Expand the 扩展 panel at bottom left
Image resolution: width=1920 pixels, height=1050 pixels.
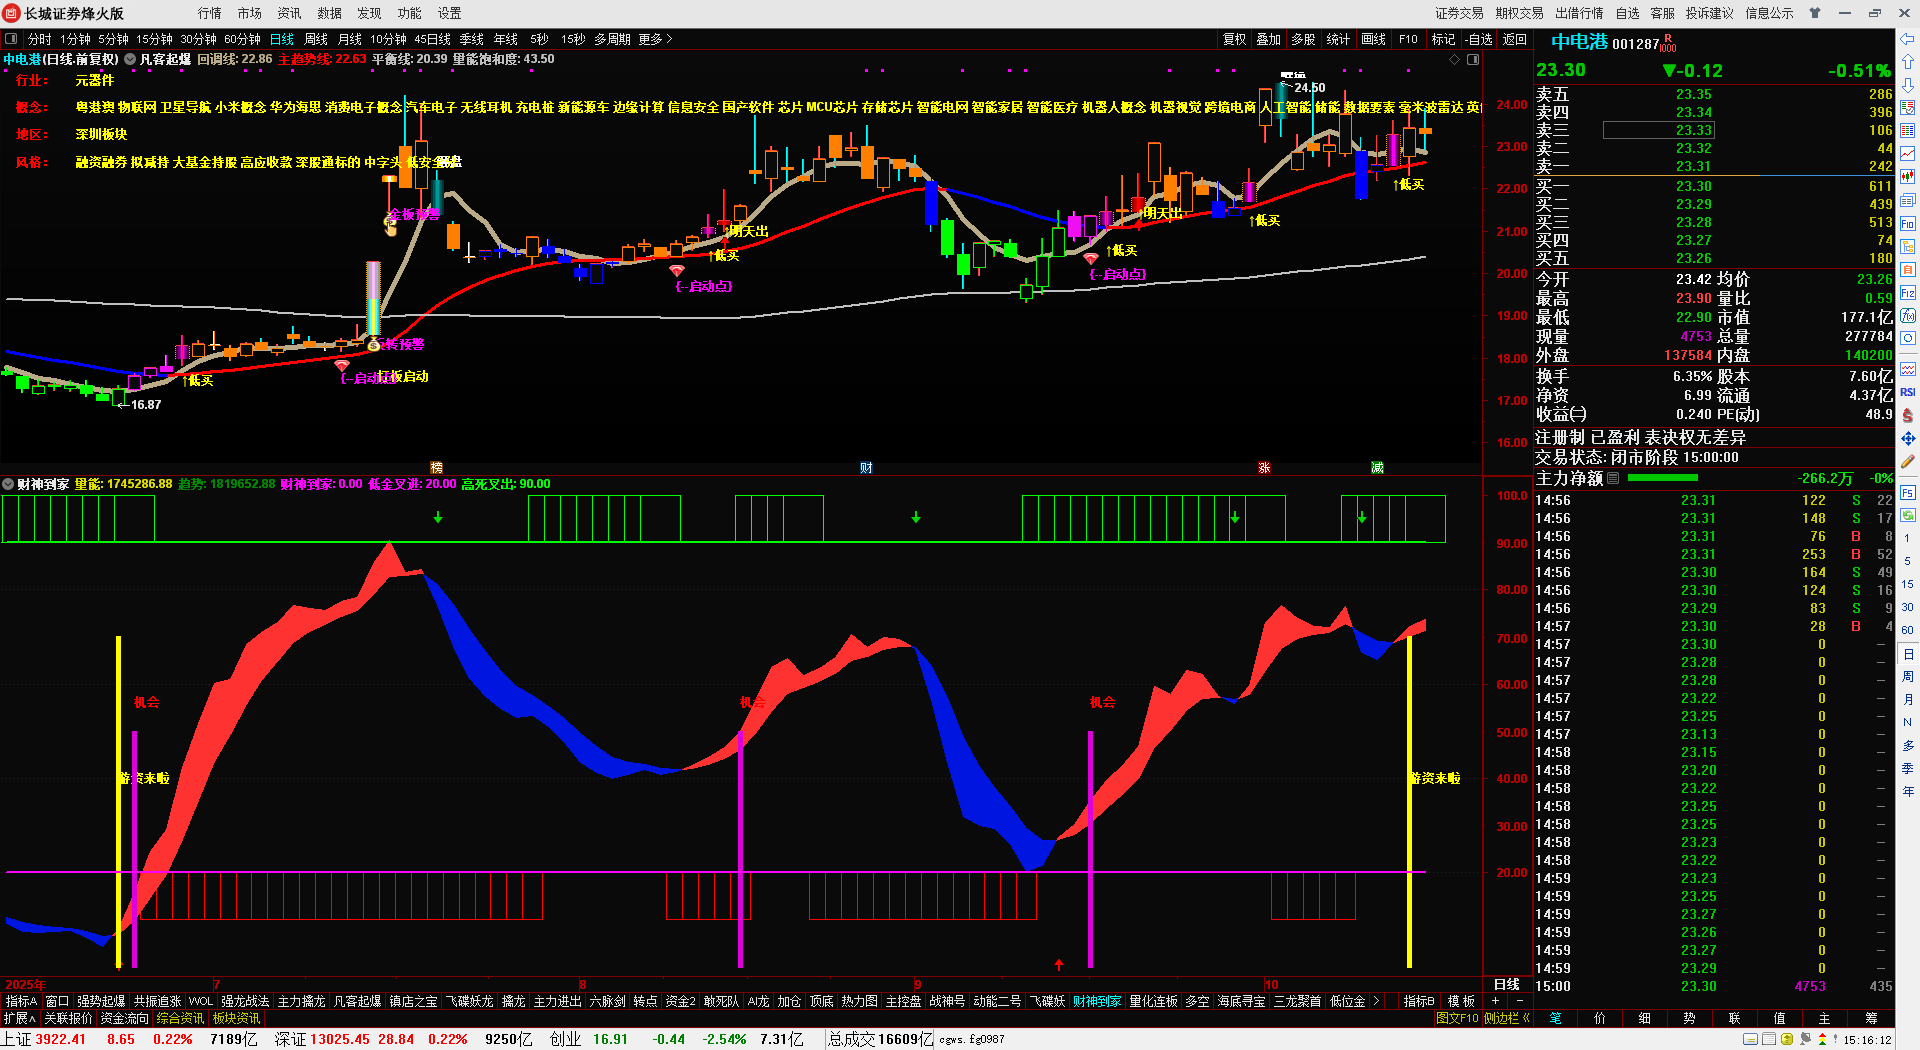[19, 1018]
